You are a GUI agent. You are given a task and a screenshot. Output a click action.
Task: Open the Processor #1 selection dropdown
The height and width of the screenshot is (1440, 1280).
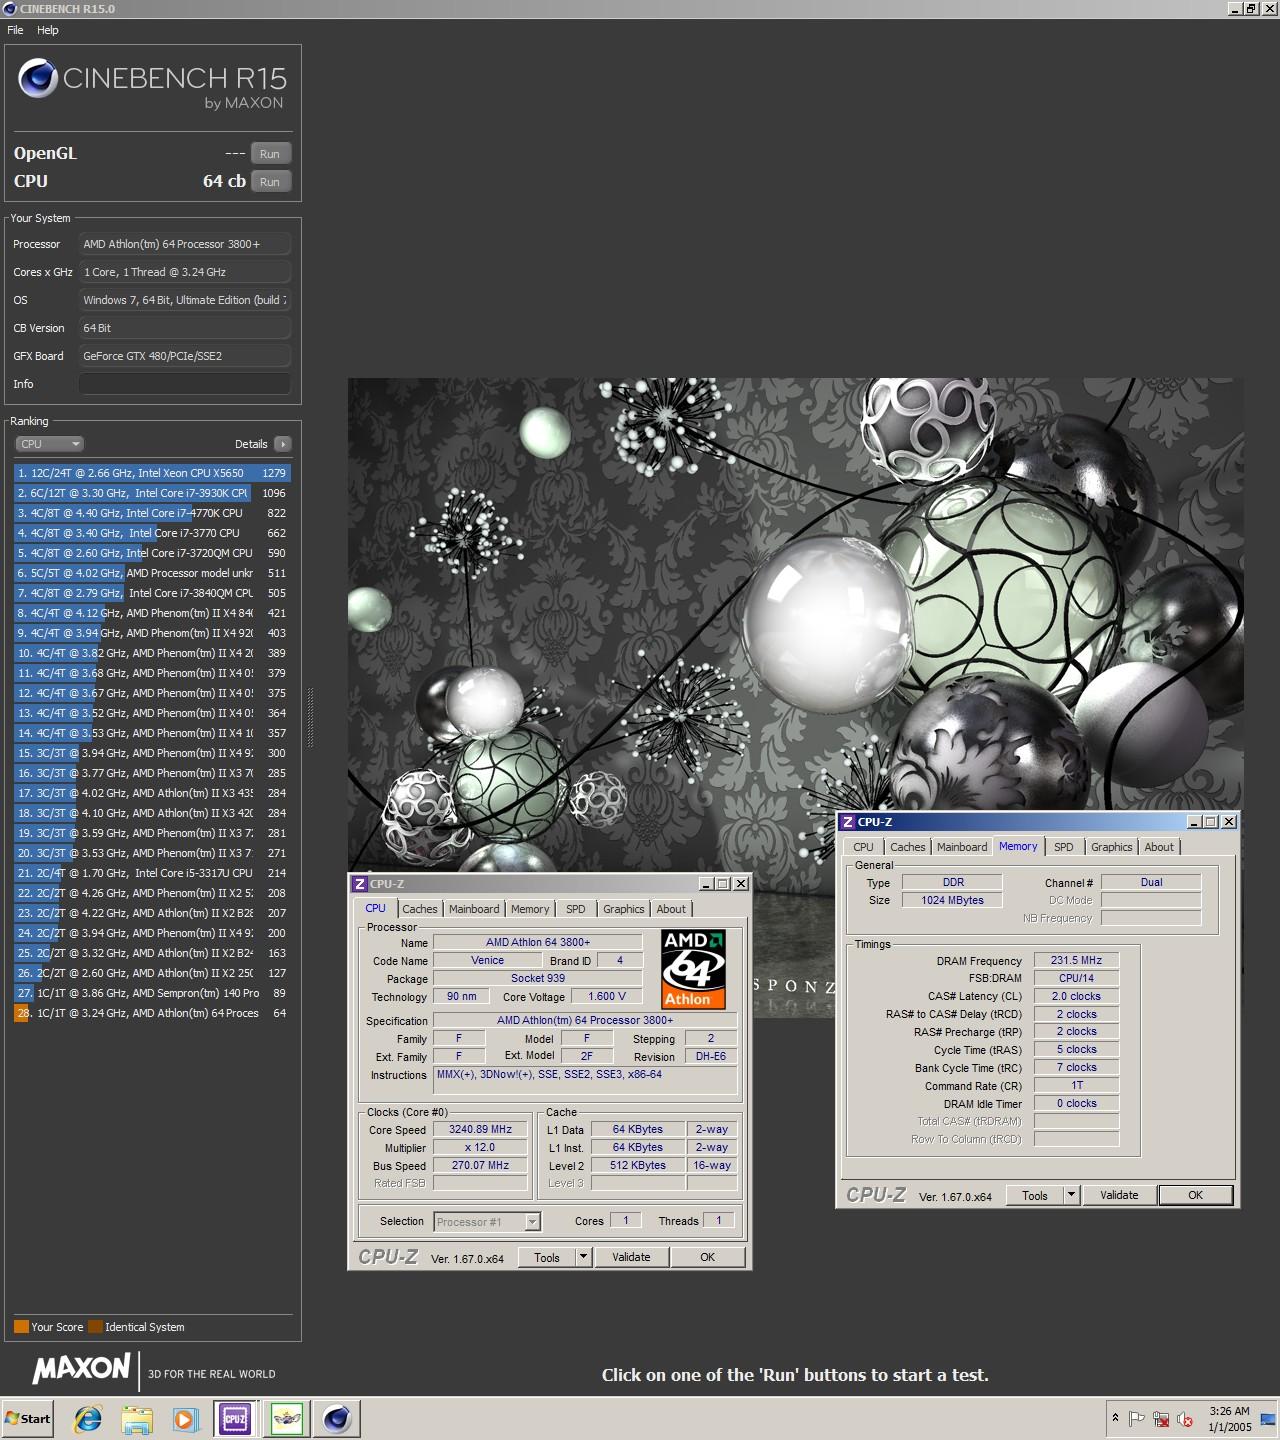coord(487,1221)
